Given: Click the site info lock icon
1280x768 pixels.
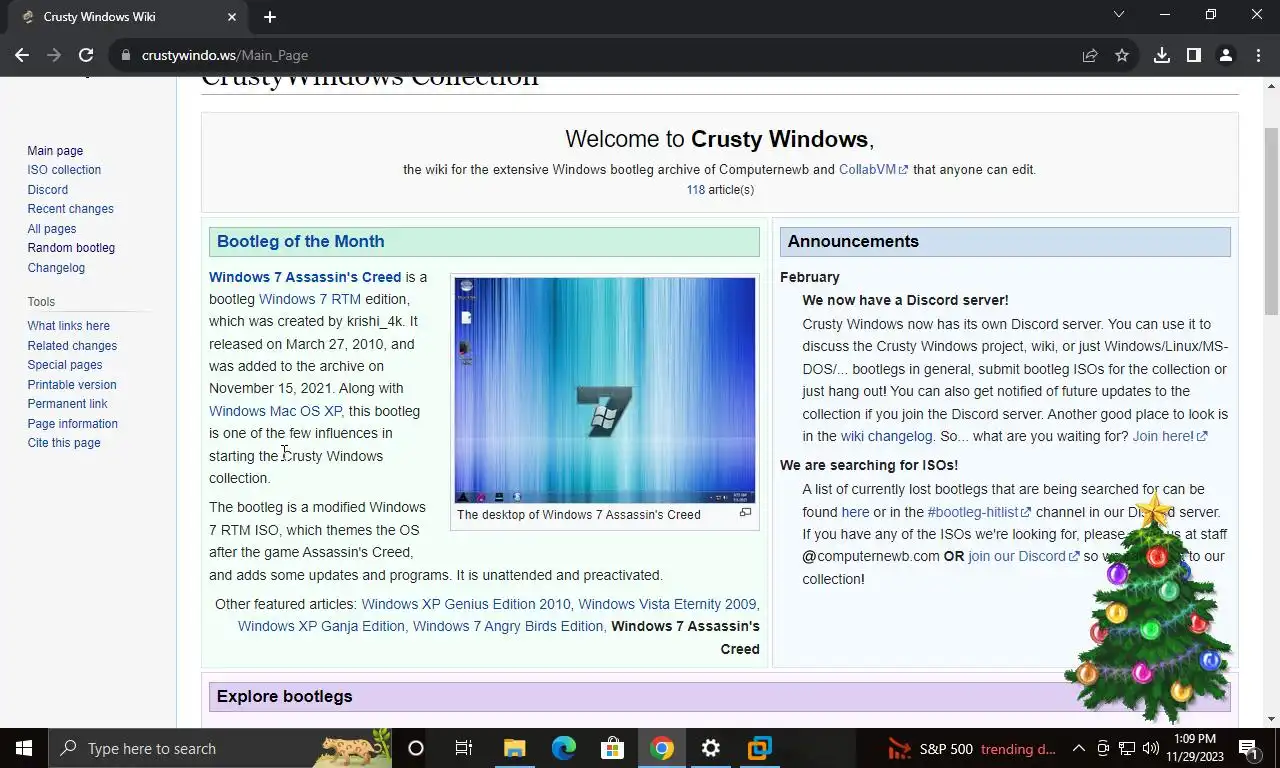Looking at the screenshot, I should (126, 55).
